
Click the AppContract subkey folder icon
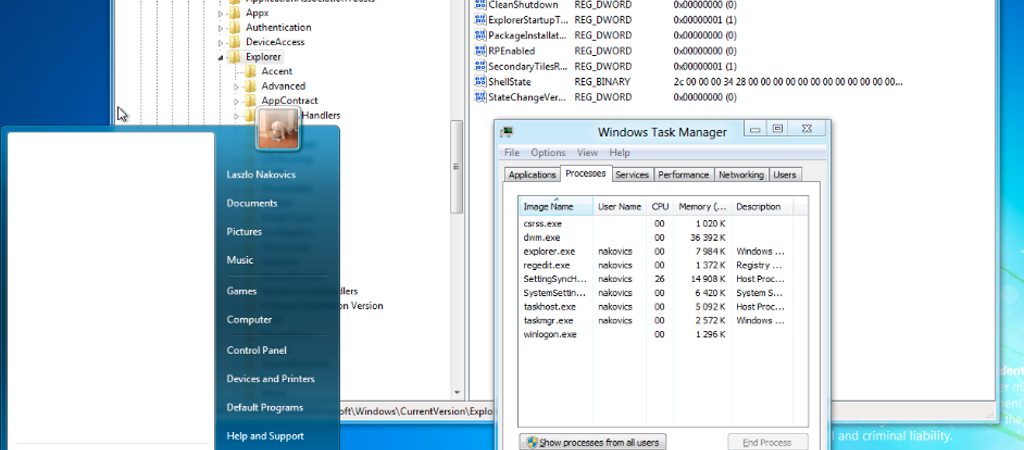pos(251,101)
